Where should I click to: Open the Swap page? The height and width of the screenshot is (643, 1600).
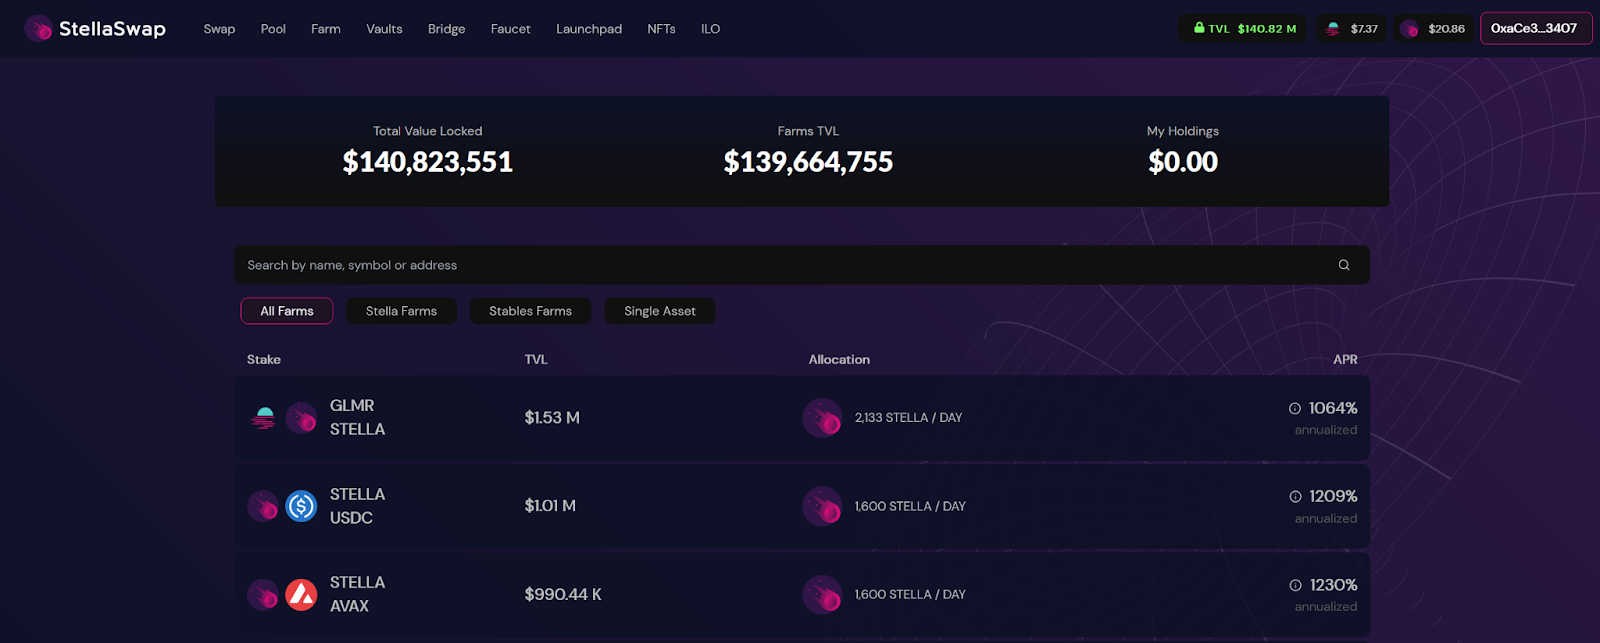click(x=219, y=29)
